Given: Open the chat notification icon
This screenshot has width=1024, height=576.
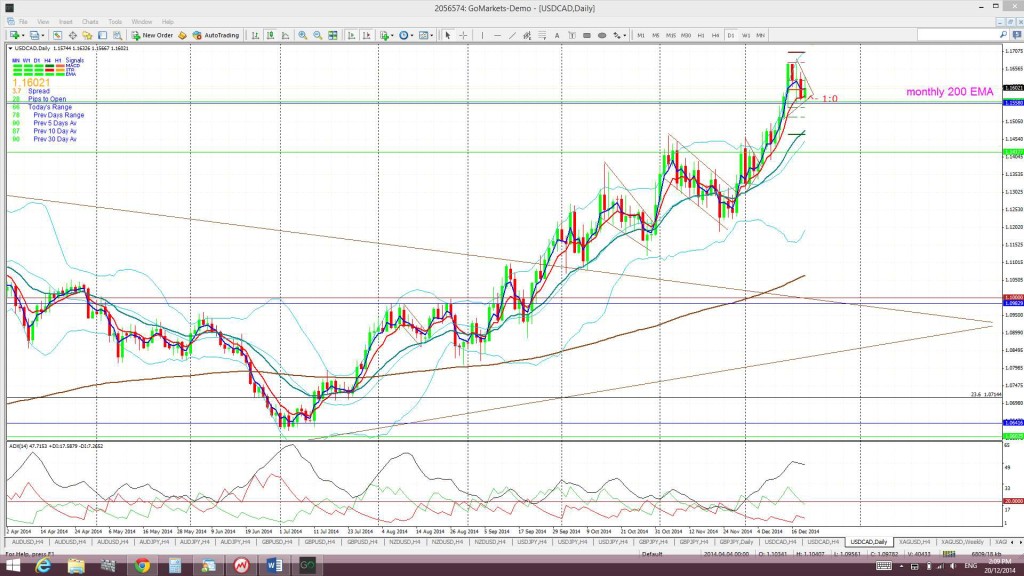Looking at the screenshot, I should coord(1017,35).
